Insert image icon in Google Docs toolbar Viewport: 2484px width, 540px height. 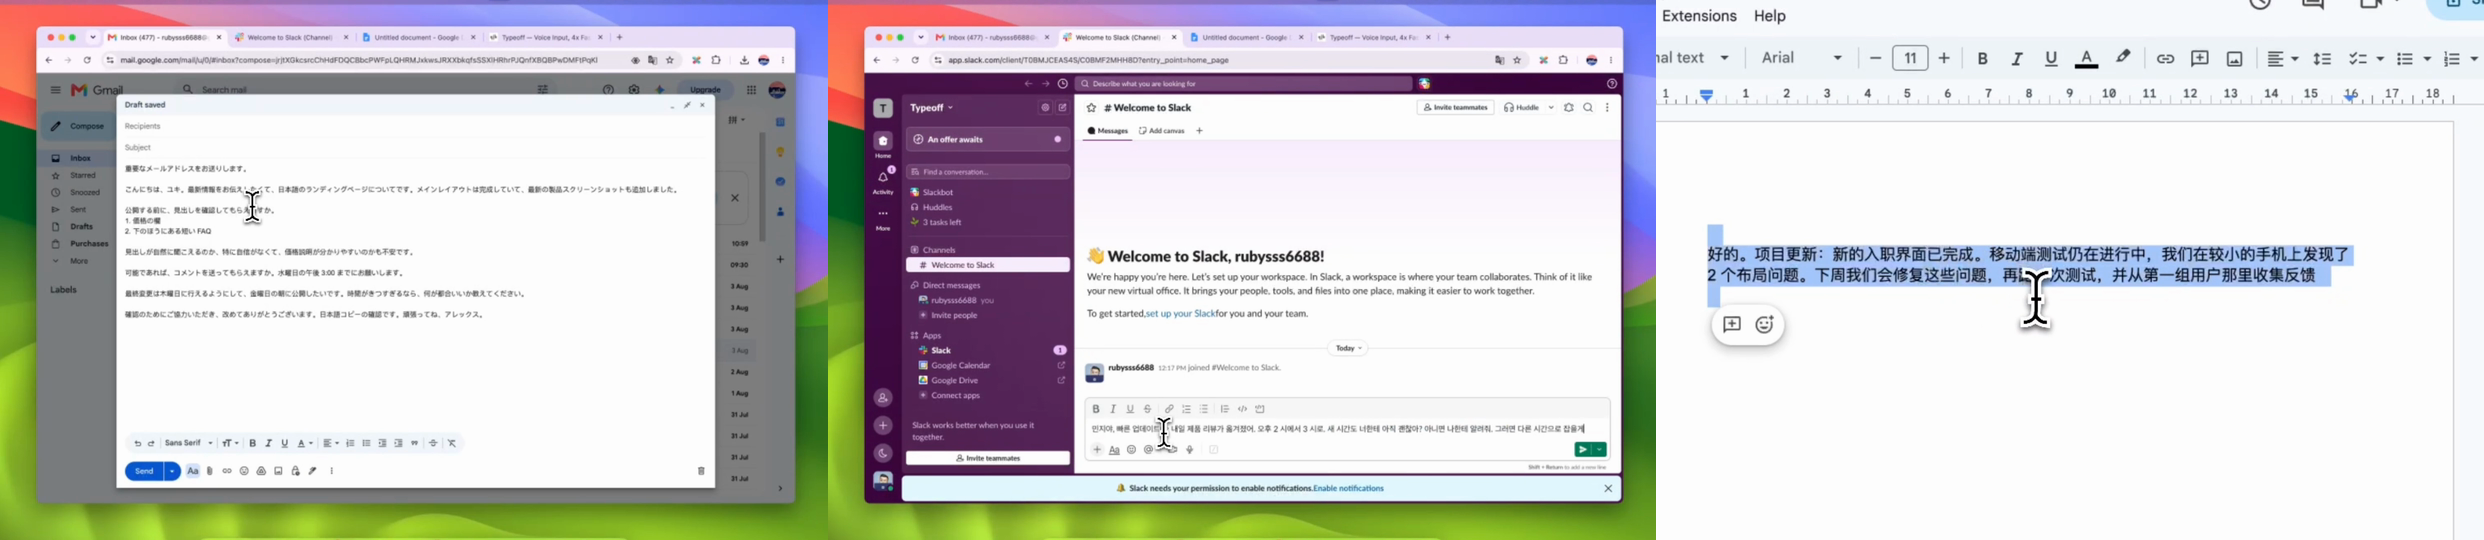click(2235, 59)
